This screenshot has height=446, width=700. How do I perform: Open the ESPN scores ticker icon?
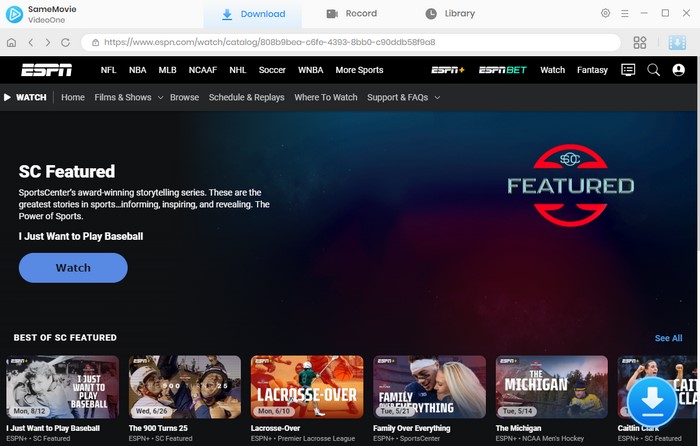pyautogui.click(x=628, y=70)
